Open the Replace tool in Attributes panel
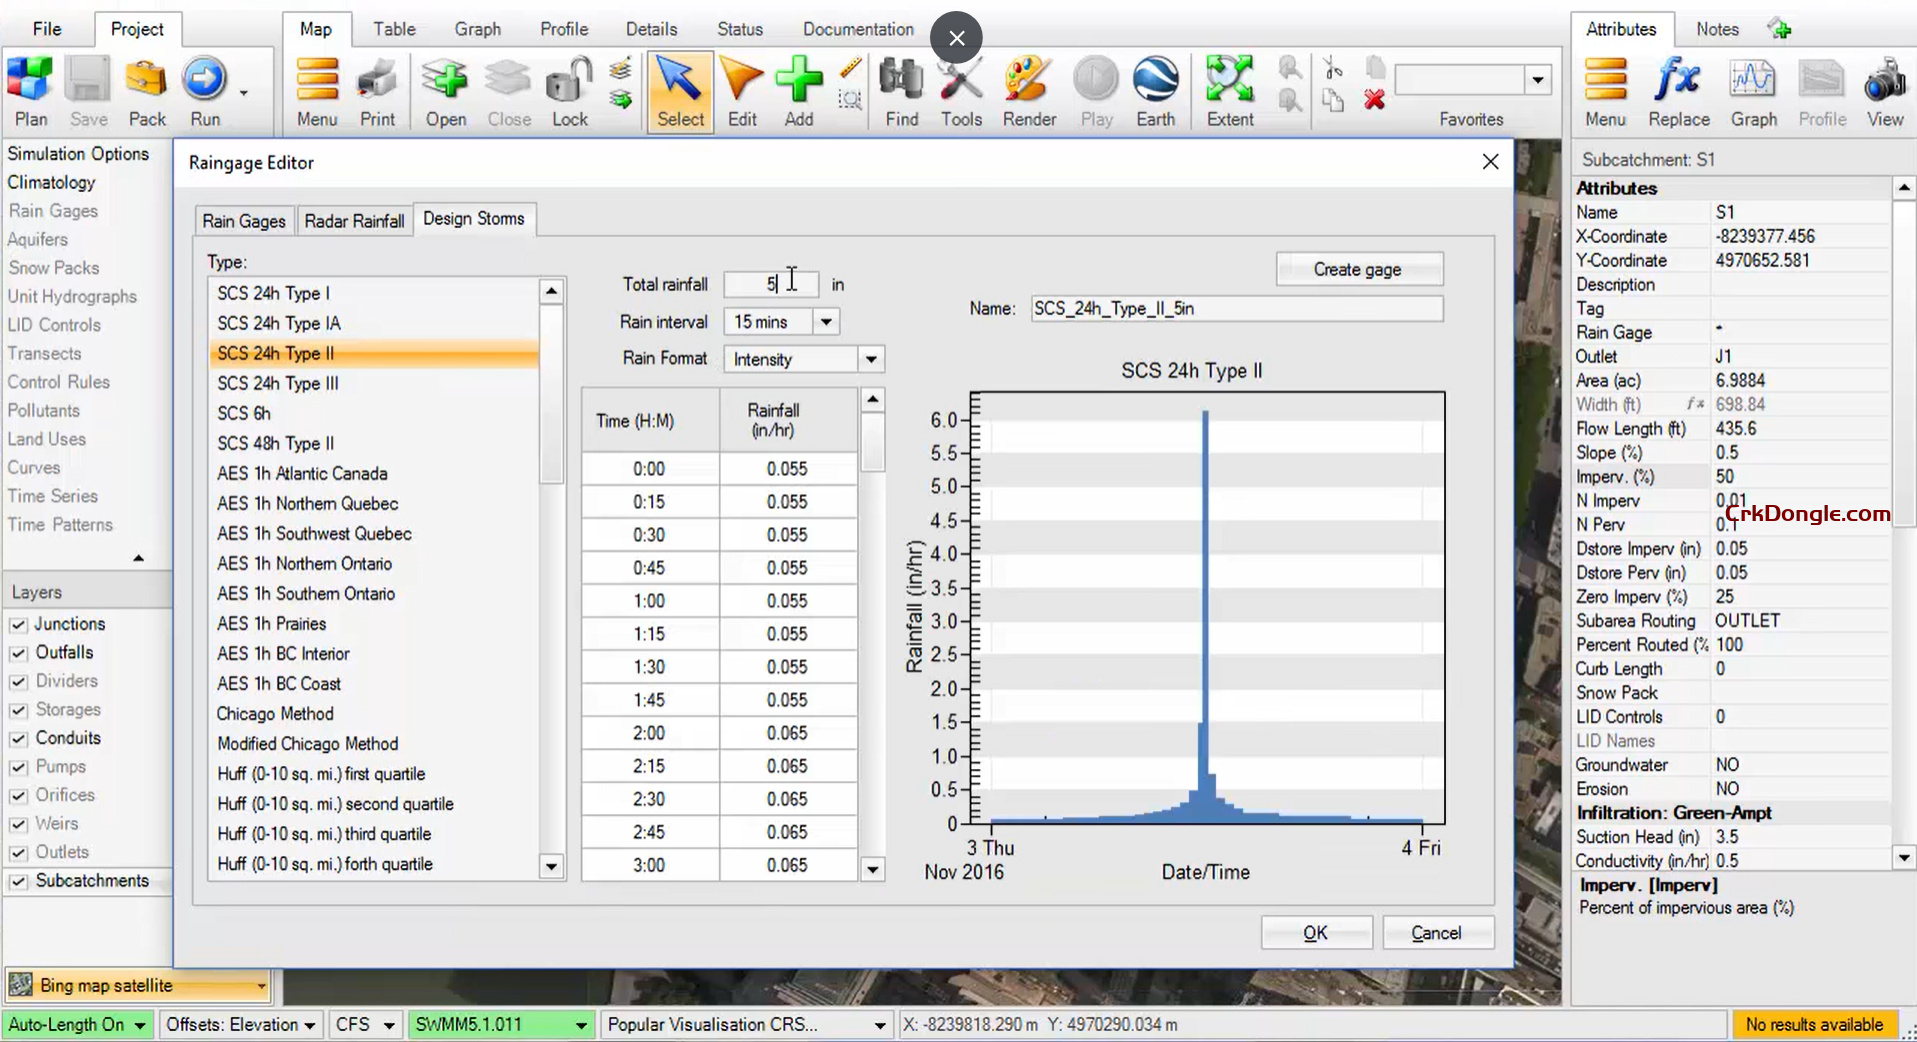 click(x=1677, y=90)
